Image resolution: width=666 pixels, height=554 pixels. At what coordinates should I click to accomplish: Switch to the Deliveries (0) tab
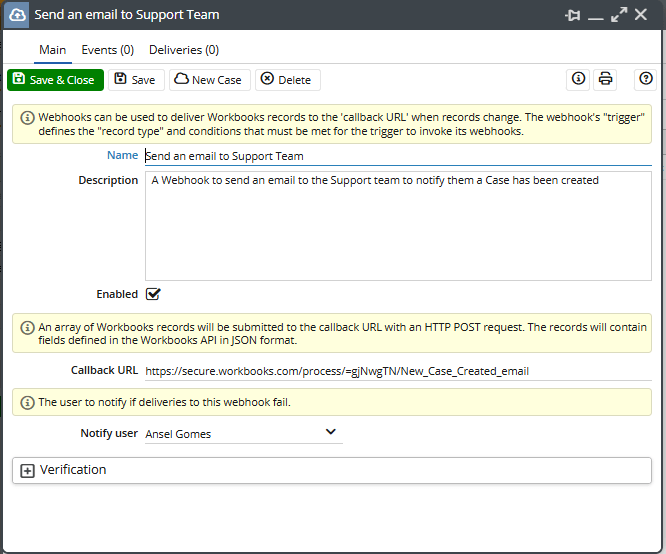pyautogui.click(x=184, y=50)
